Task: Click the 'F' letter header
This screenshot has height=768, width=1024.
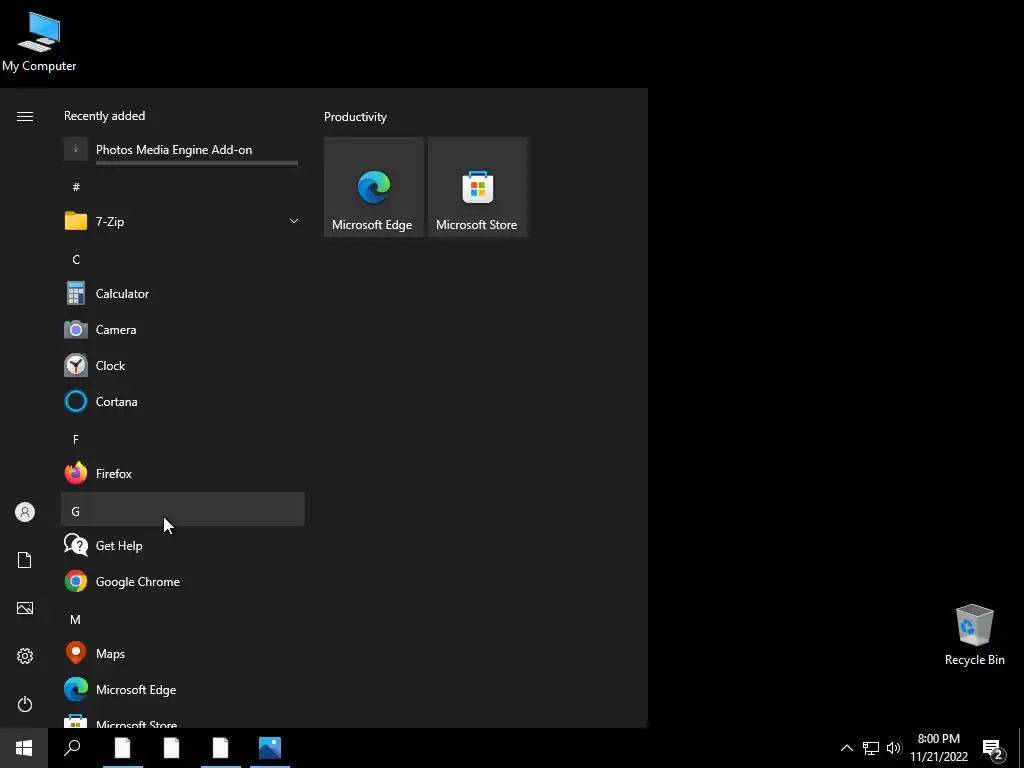Action: 183,439
